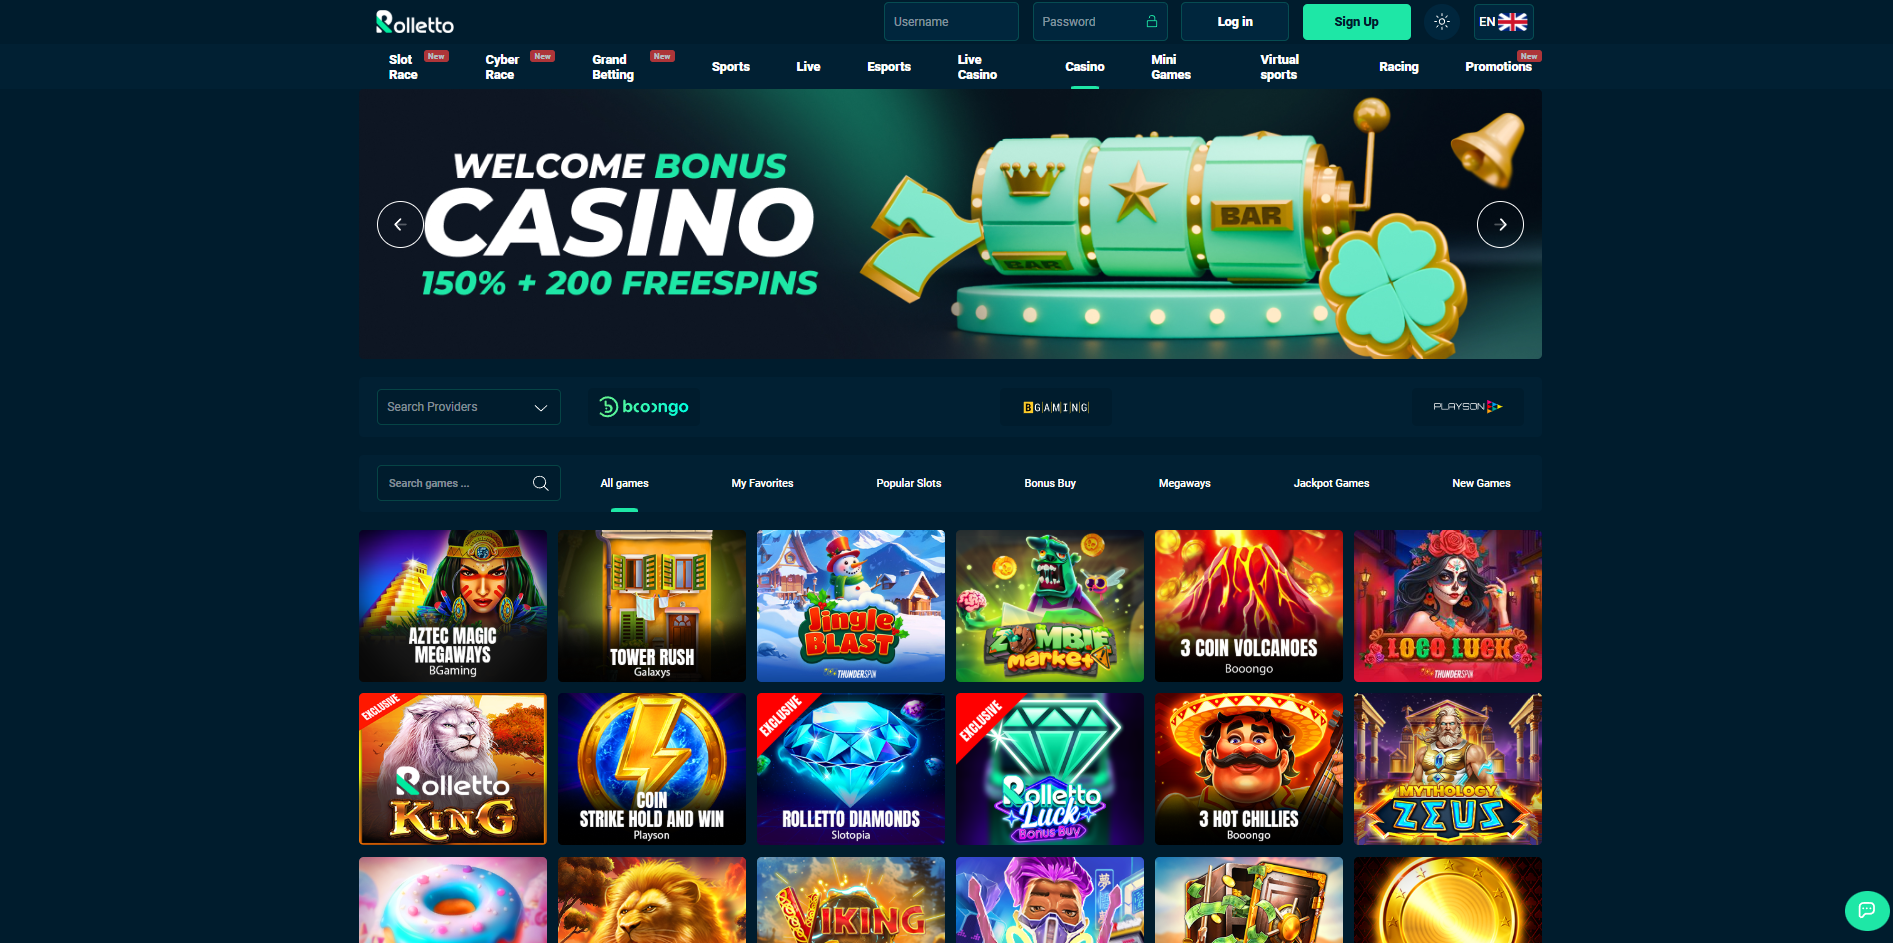
Task: Switch to the Popular Slots tab
Action: point(908,483)
